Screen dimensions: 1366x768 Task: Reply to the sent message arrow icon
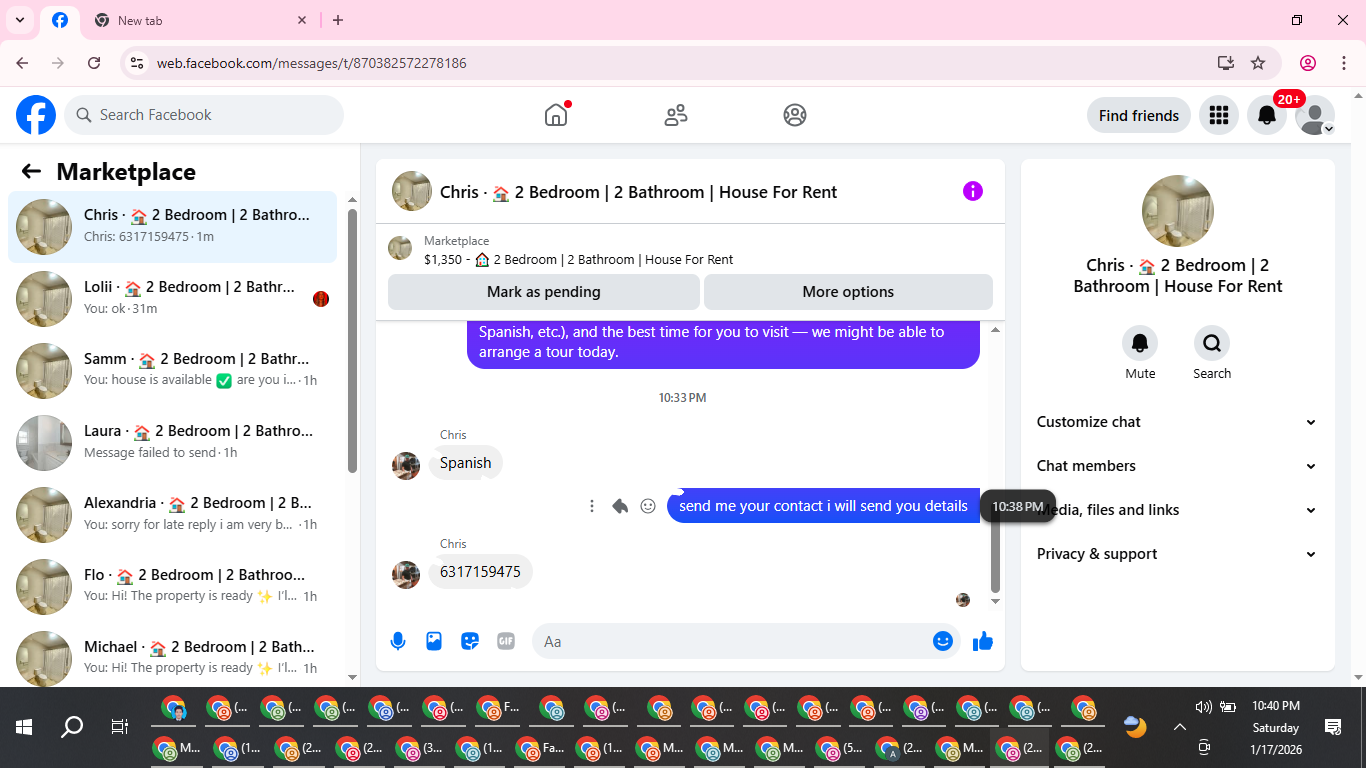[x=620, y=506]
